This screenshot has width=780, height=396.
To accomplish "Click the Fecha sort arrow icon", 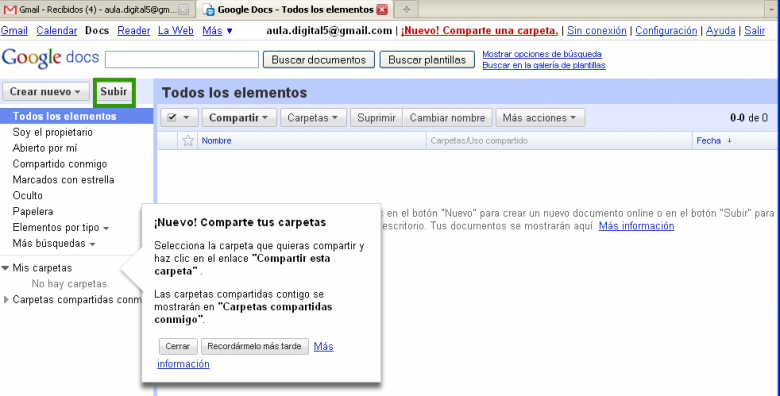I will 729,141.
